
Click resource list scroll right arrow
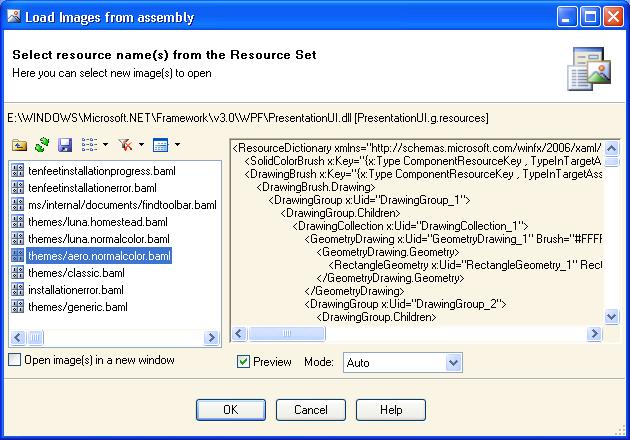pyautogui.click(x=211, y=338)
